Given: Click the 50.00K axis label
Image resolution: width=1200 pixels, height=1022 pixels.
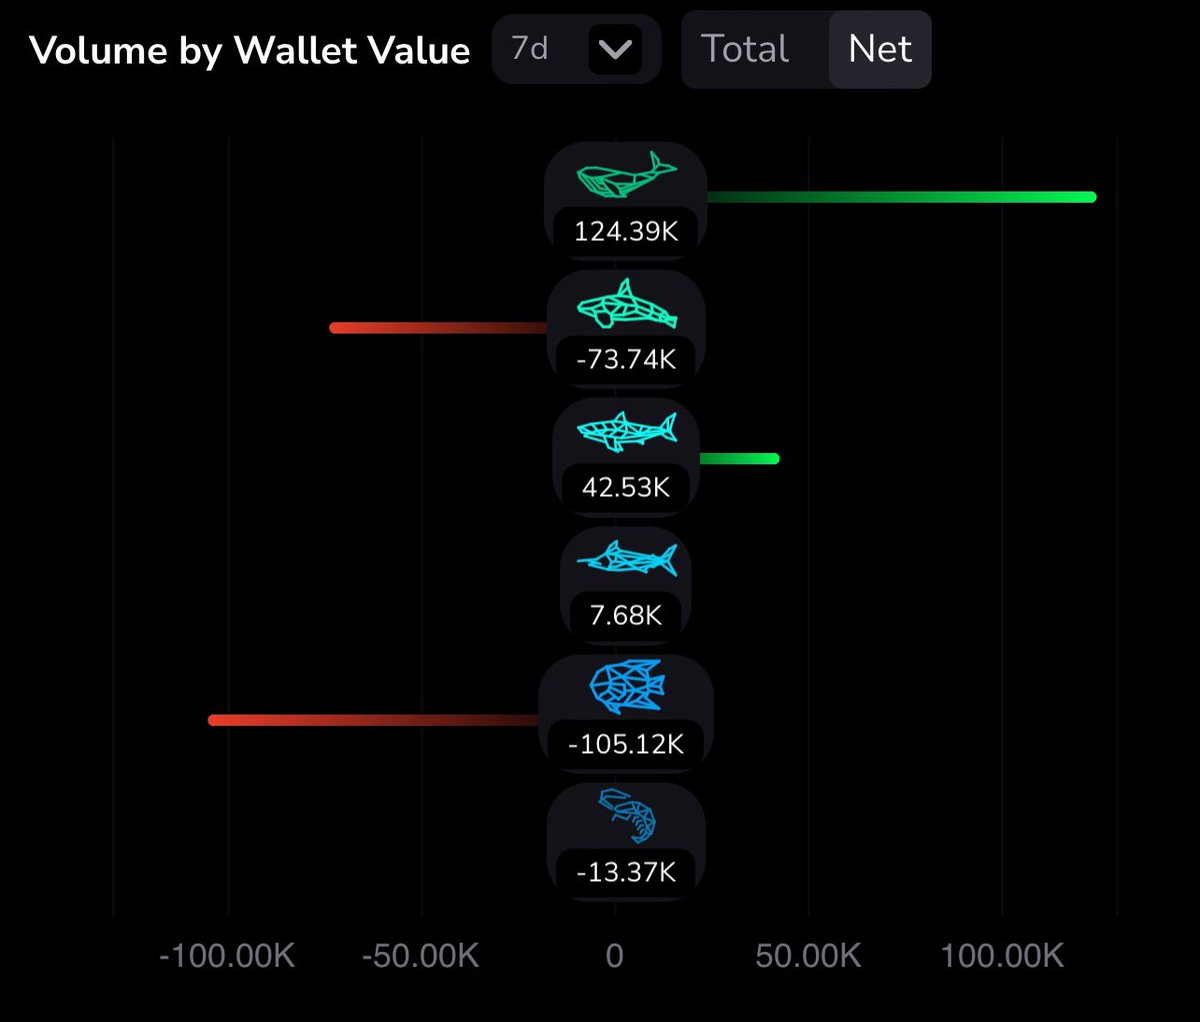Looking at the screenshot, I should point(808,956).
